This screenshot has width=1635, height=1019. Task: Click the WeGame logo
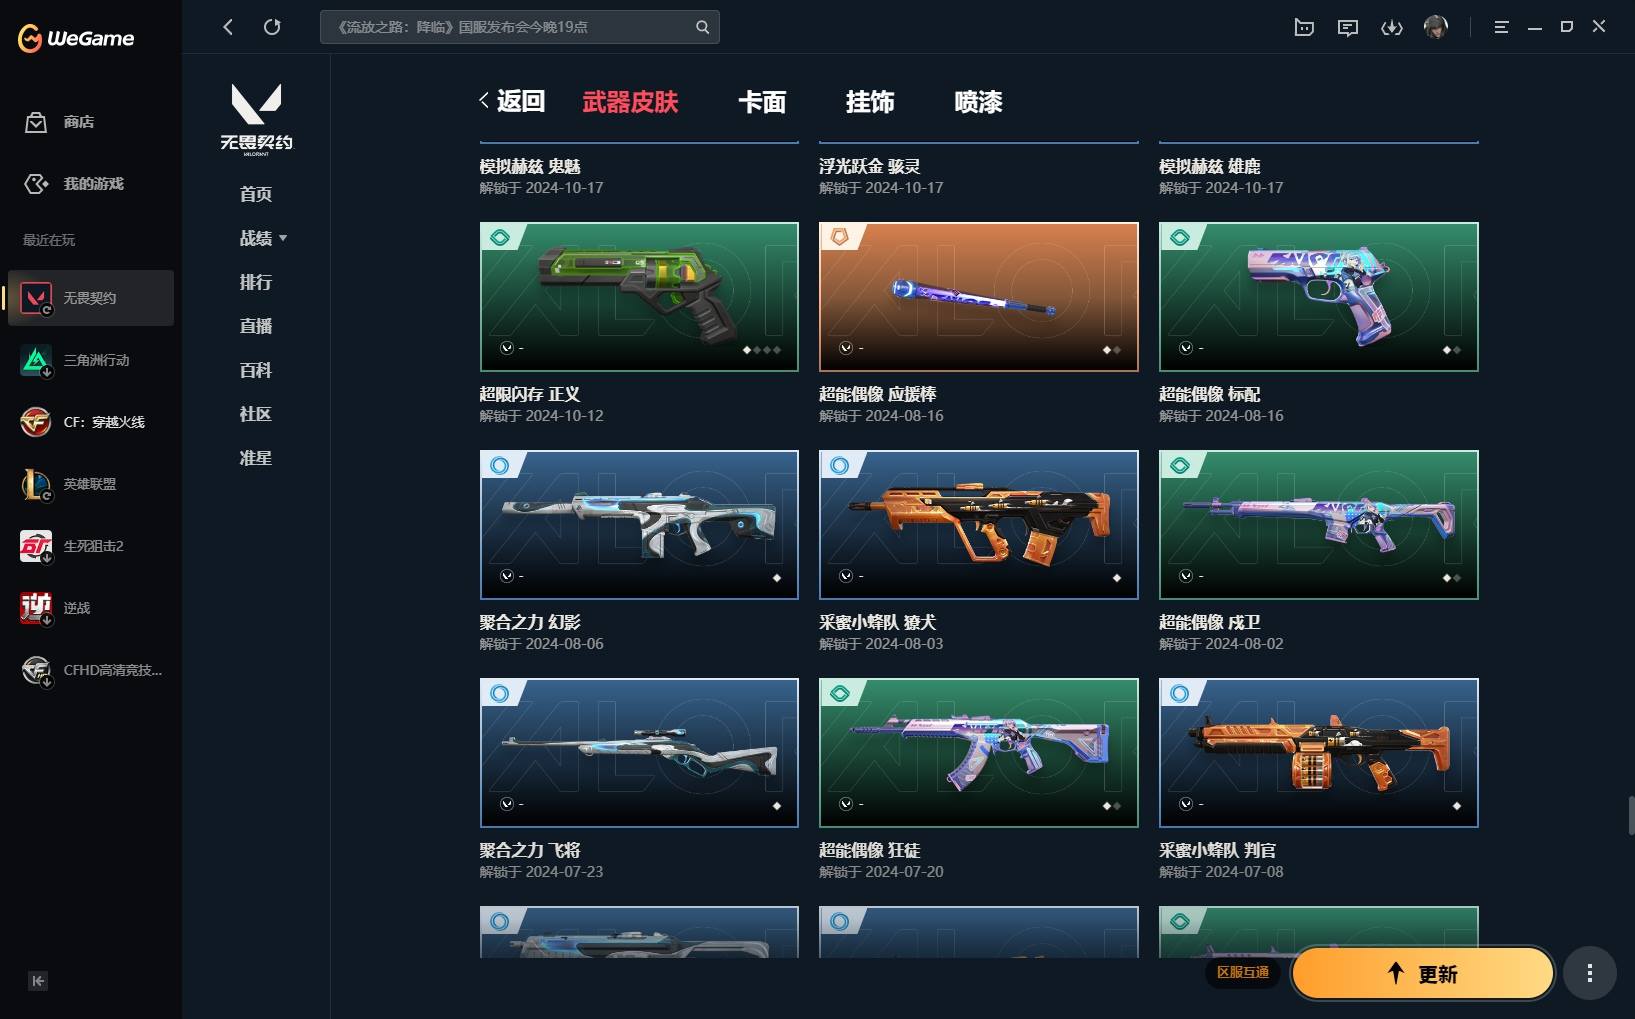tap(76, 38)
